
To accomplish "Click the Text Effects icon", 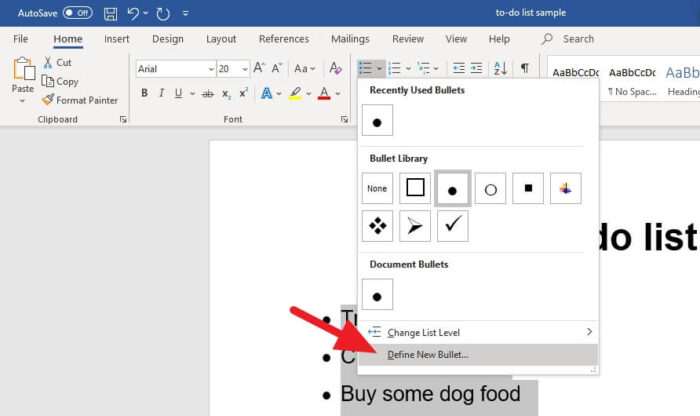I will pyautogui.click(x=267, y=93).
